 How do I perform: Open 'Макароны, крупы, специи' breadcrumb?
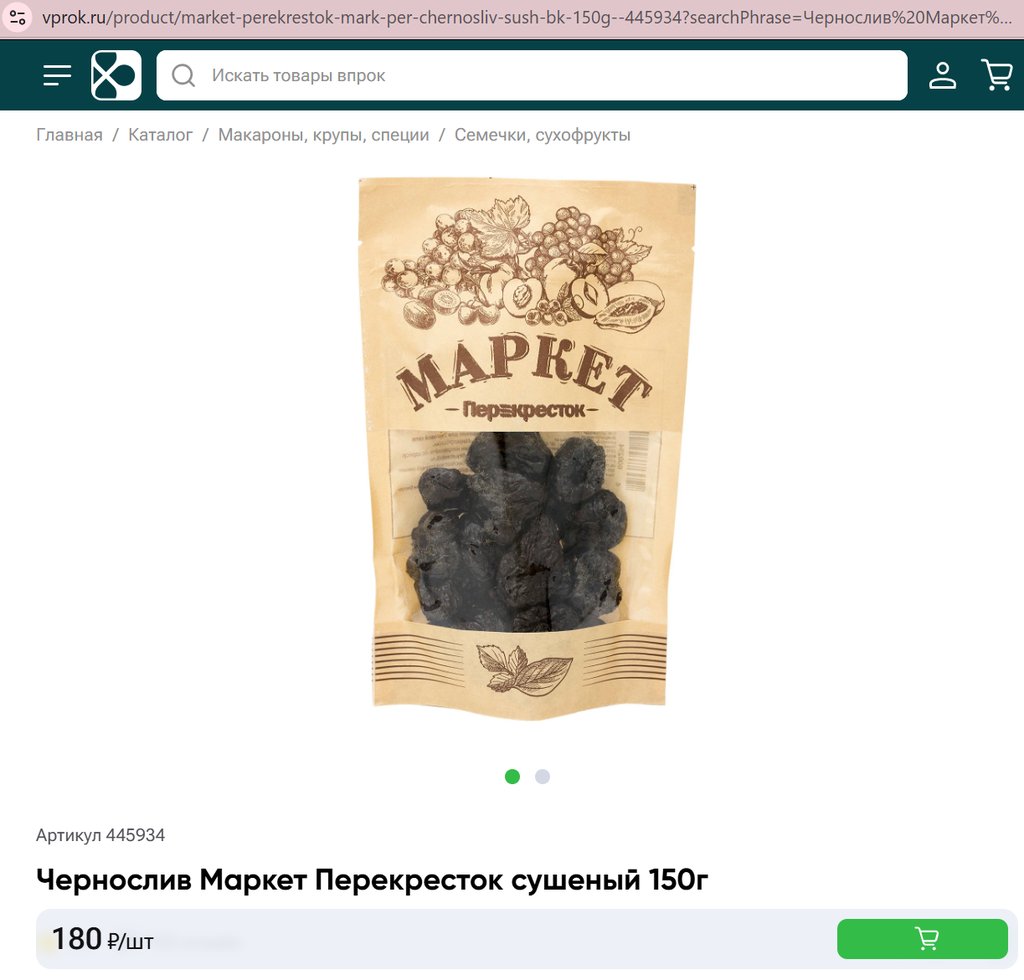323,134
